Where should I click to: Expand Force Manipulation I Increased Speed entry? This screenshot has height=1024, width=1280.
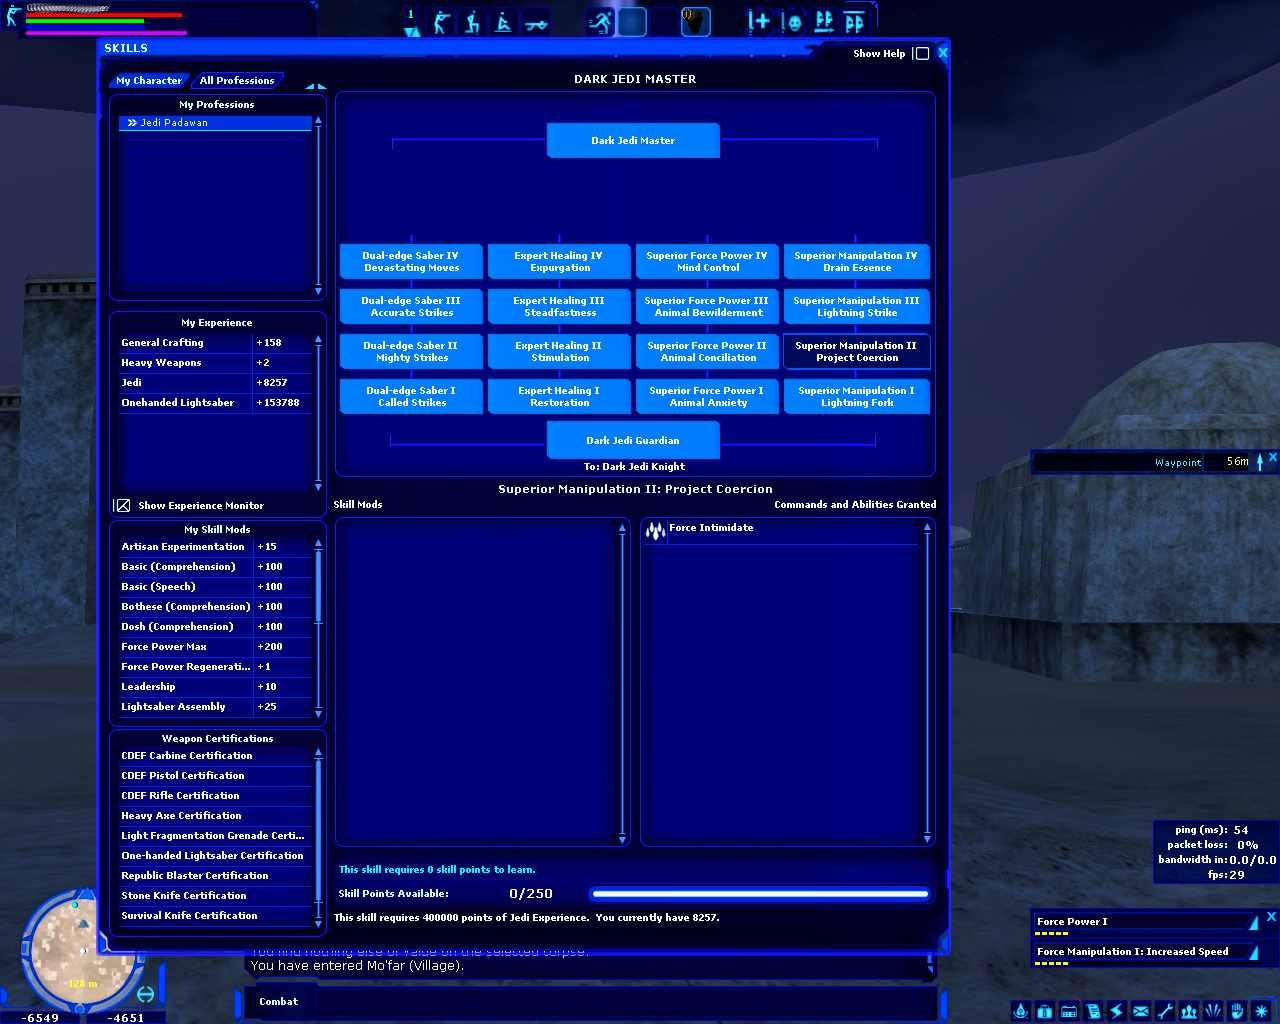coord(1253,952)
